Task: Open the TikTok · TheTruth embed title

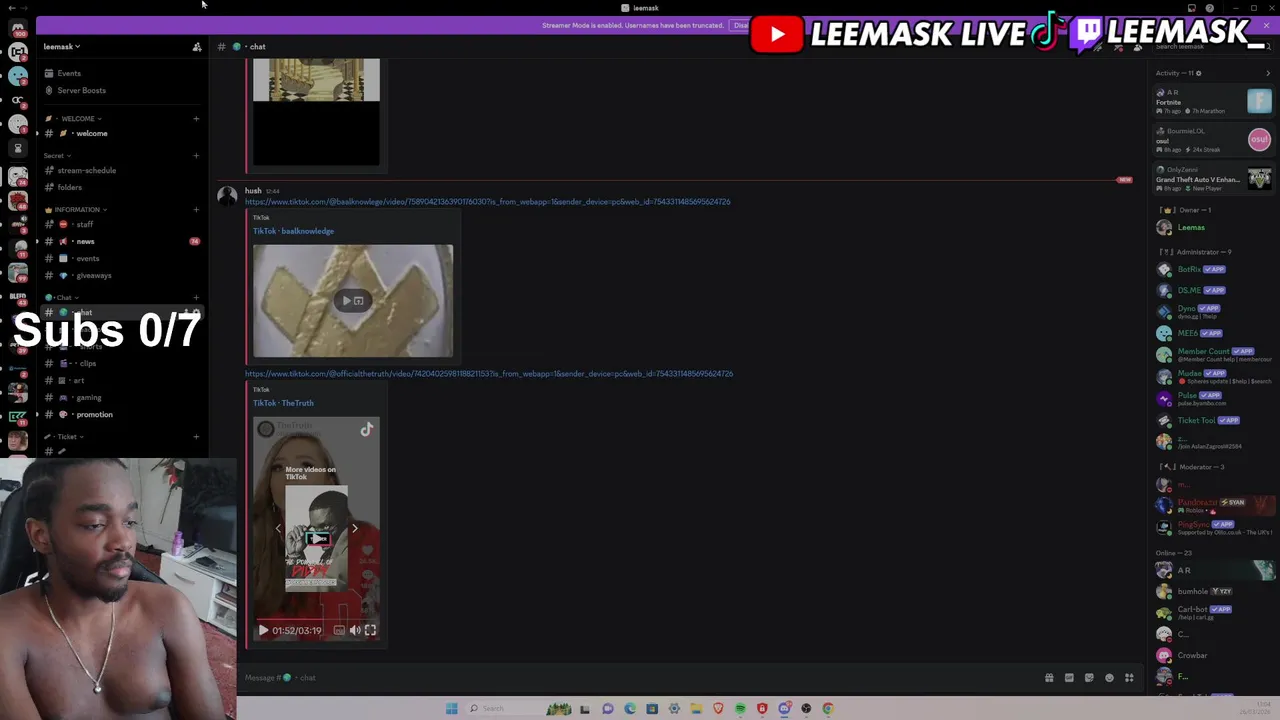Action: pos(283,403)
